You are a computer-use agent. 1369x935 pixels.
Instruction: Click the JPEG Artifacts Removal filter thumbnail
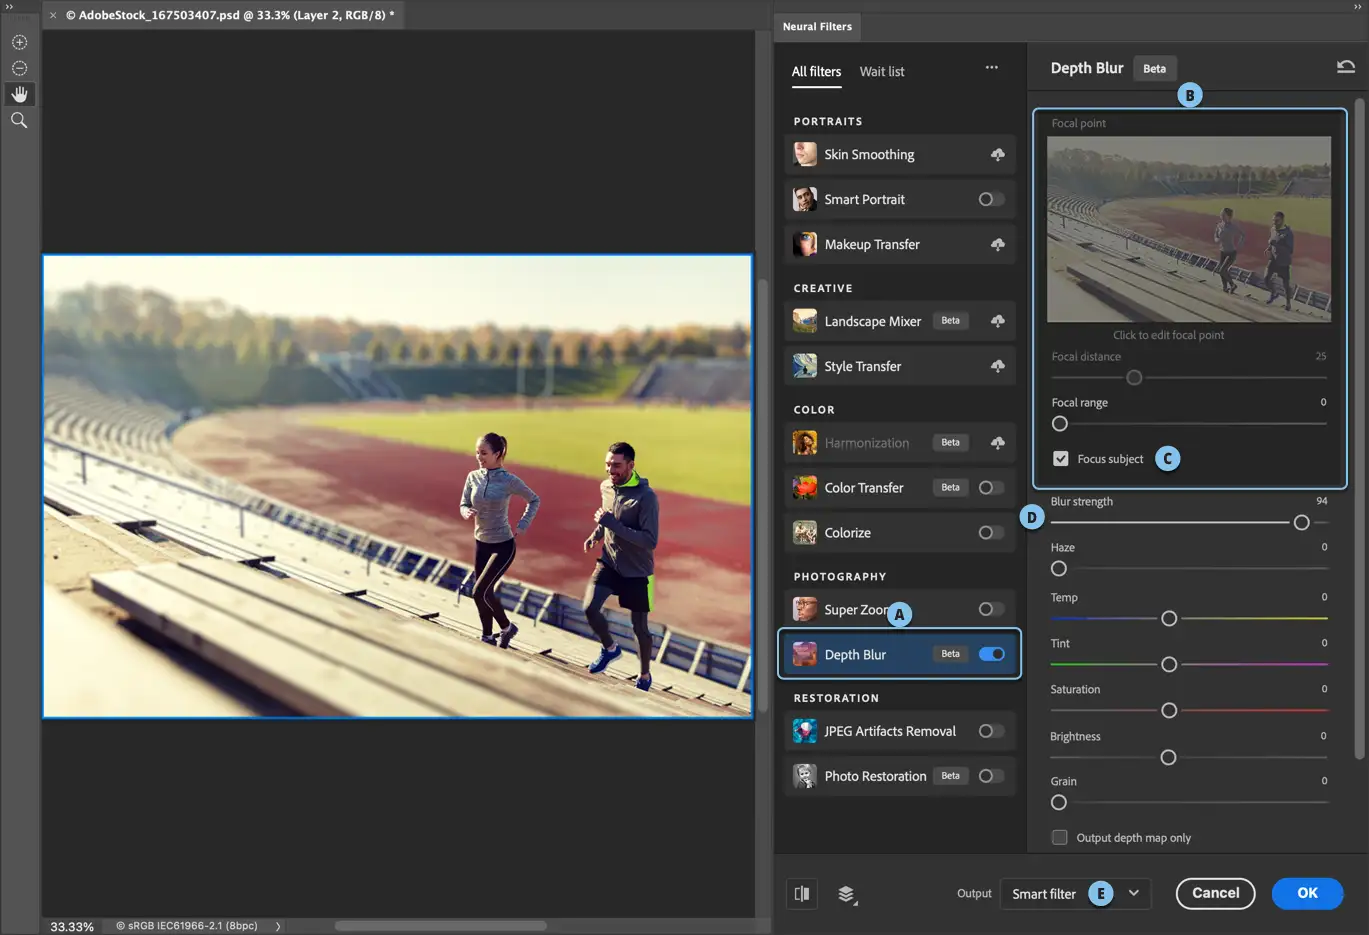(805, 731)
